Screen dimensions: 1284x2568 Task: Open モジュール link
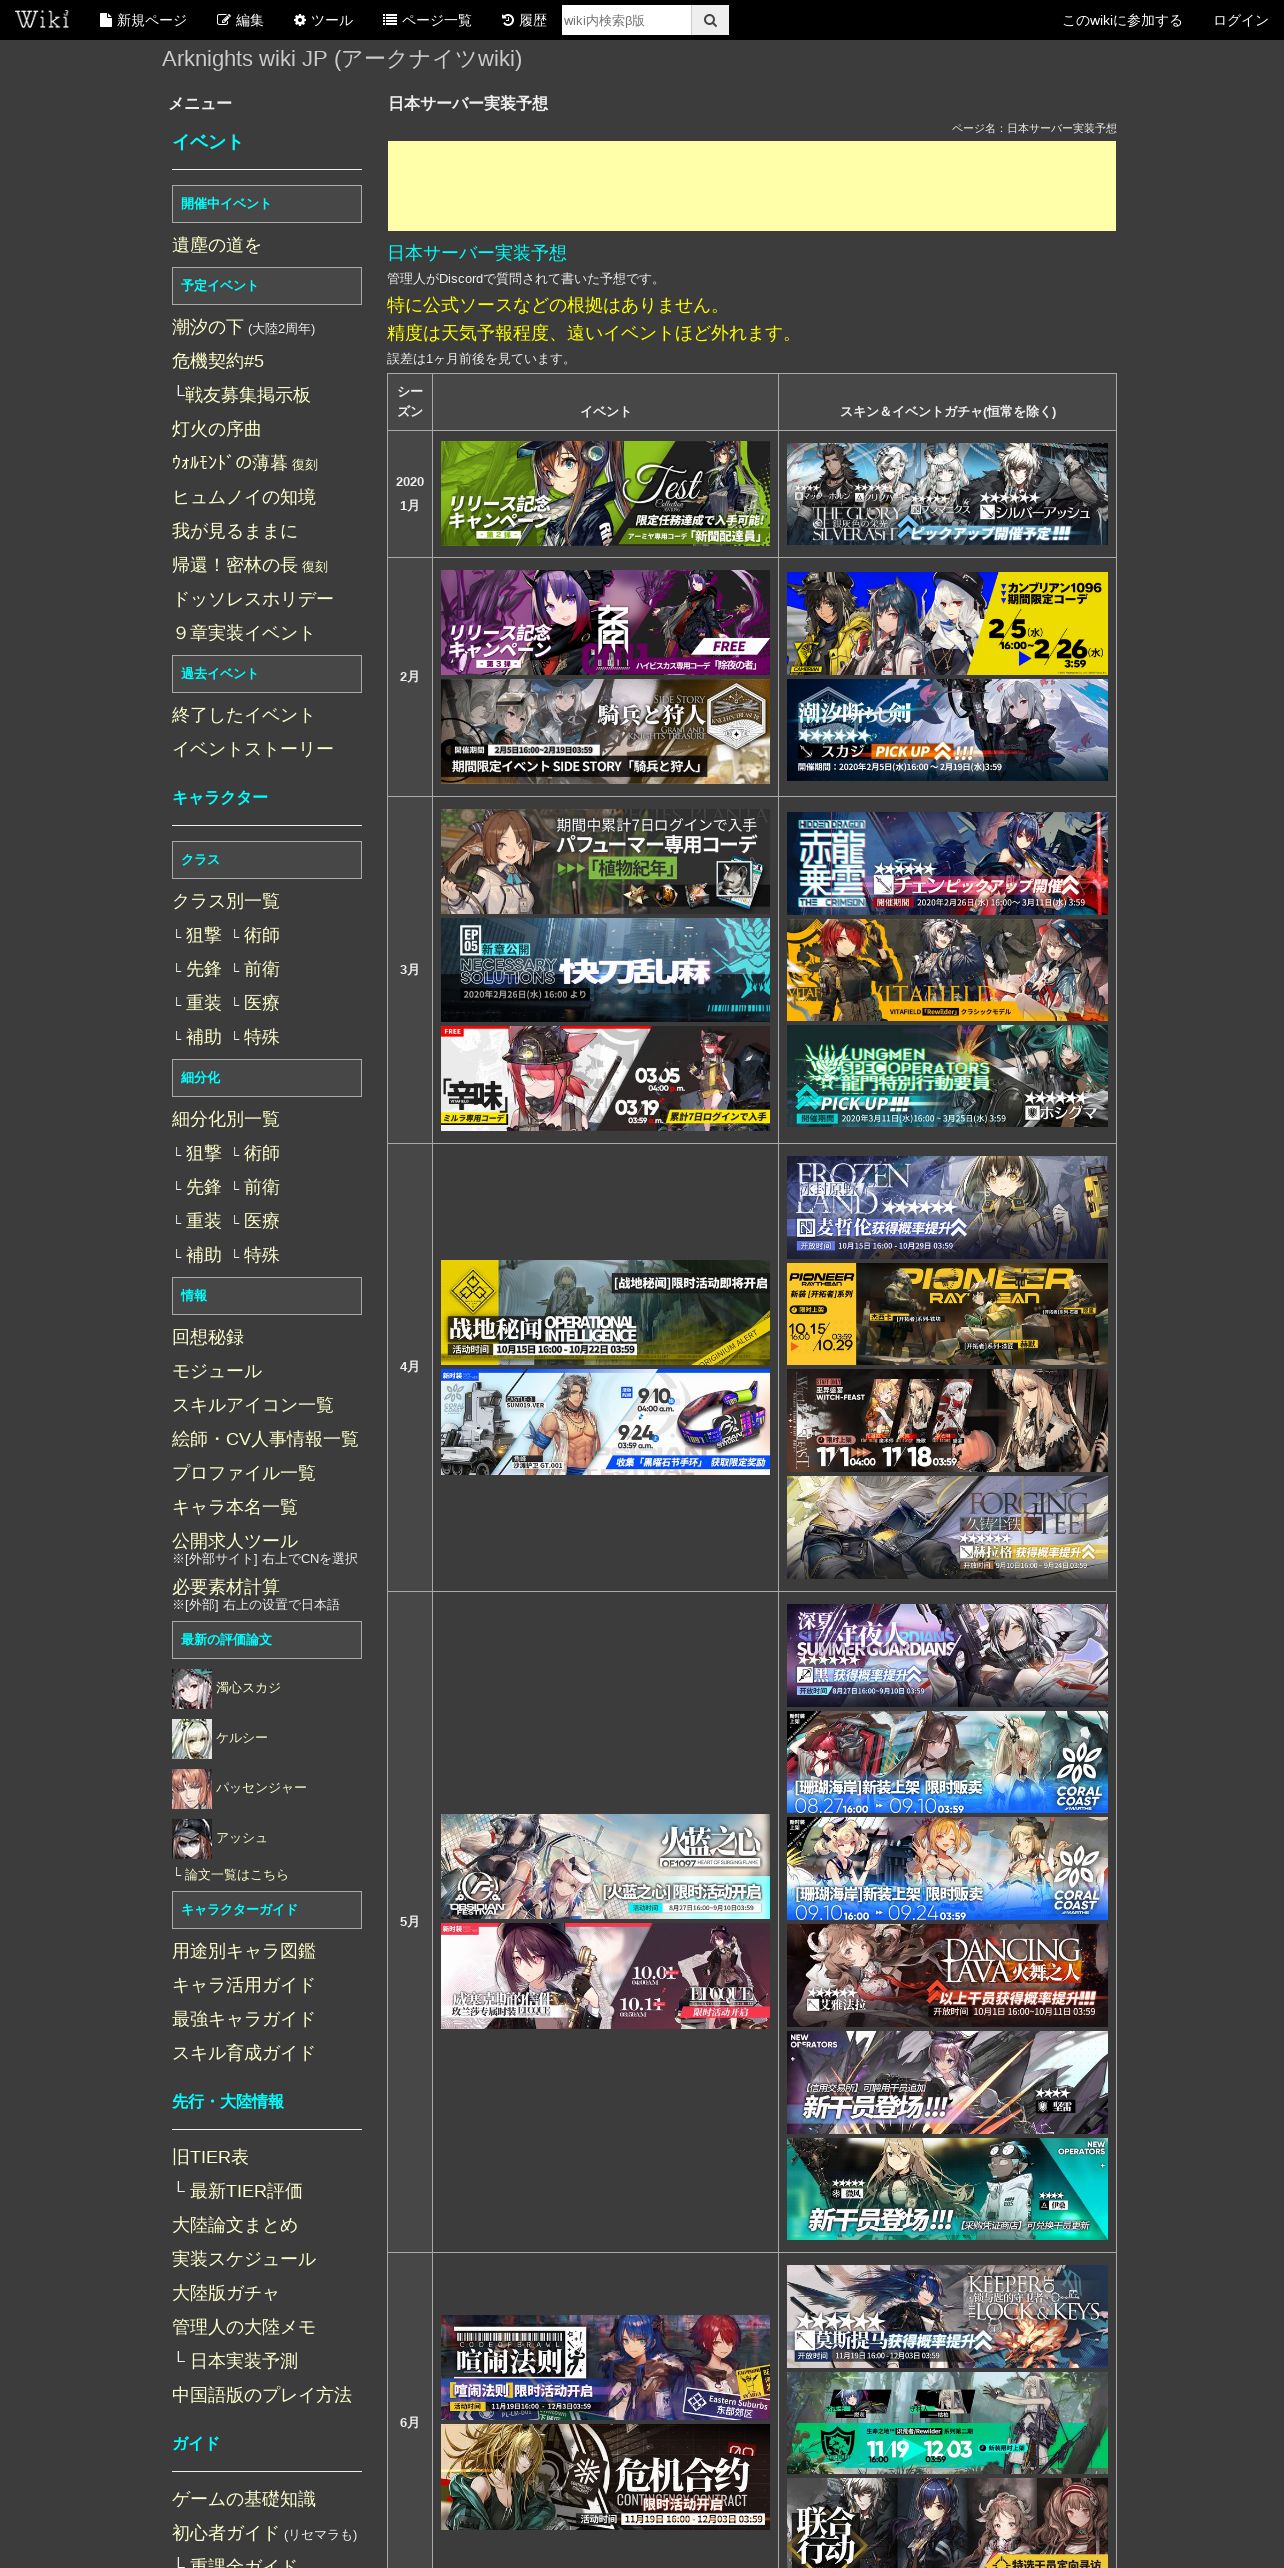click(217, 1371)
